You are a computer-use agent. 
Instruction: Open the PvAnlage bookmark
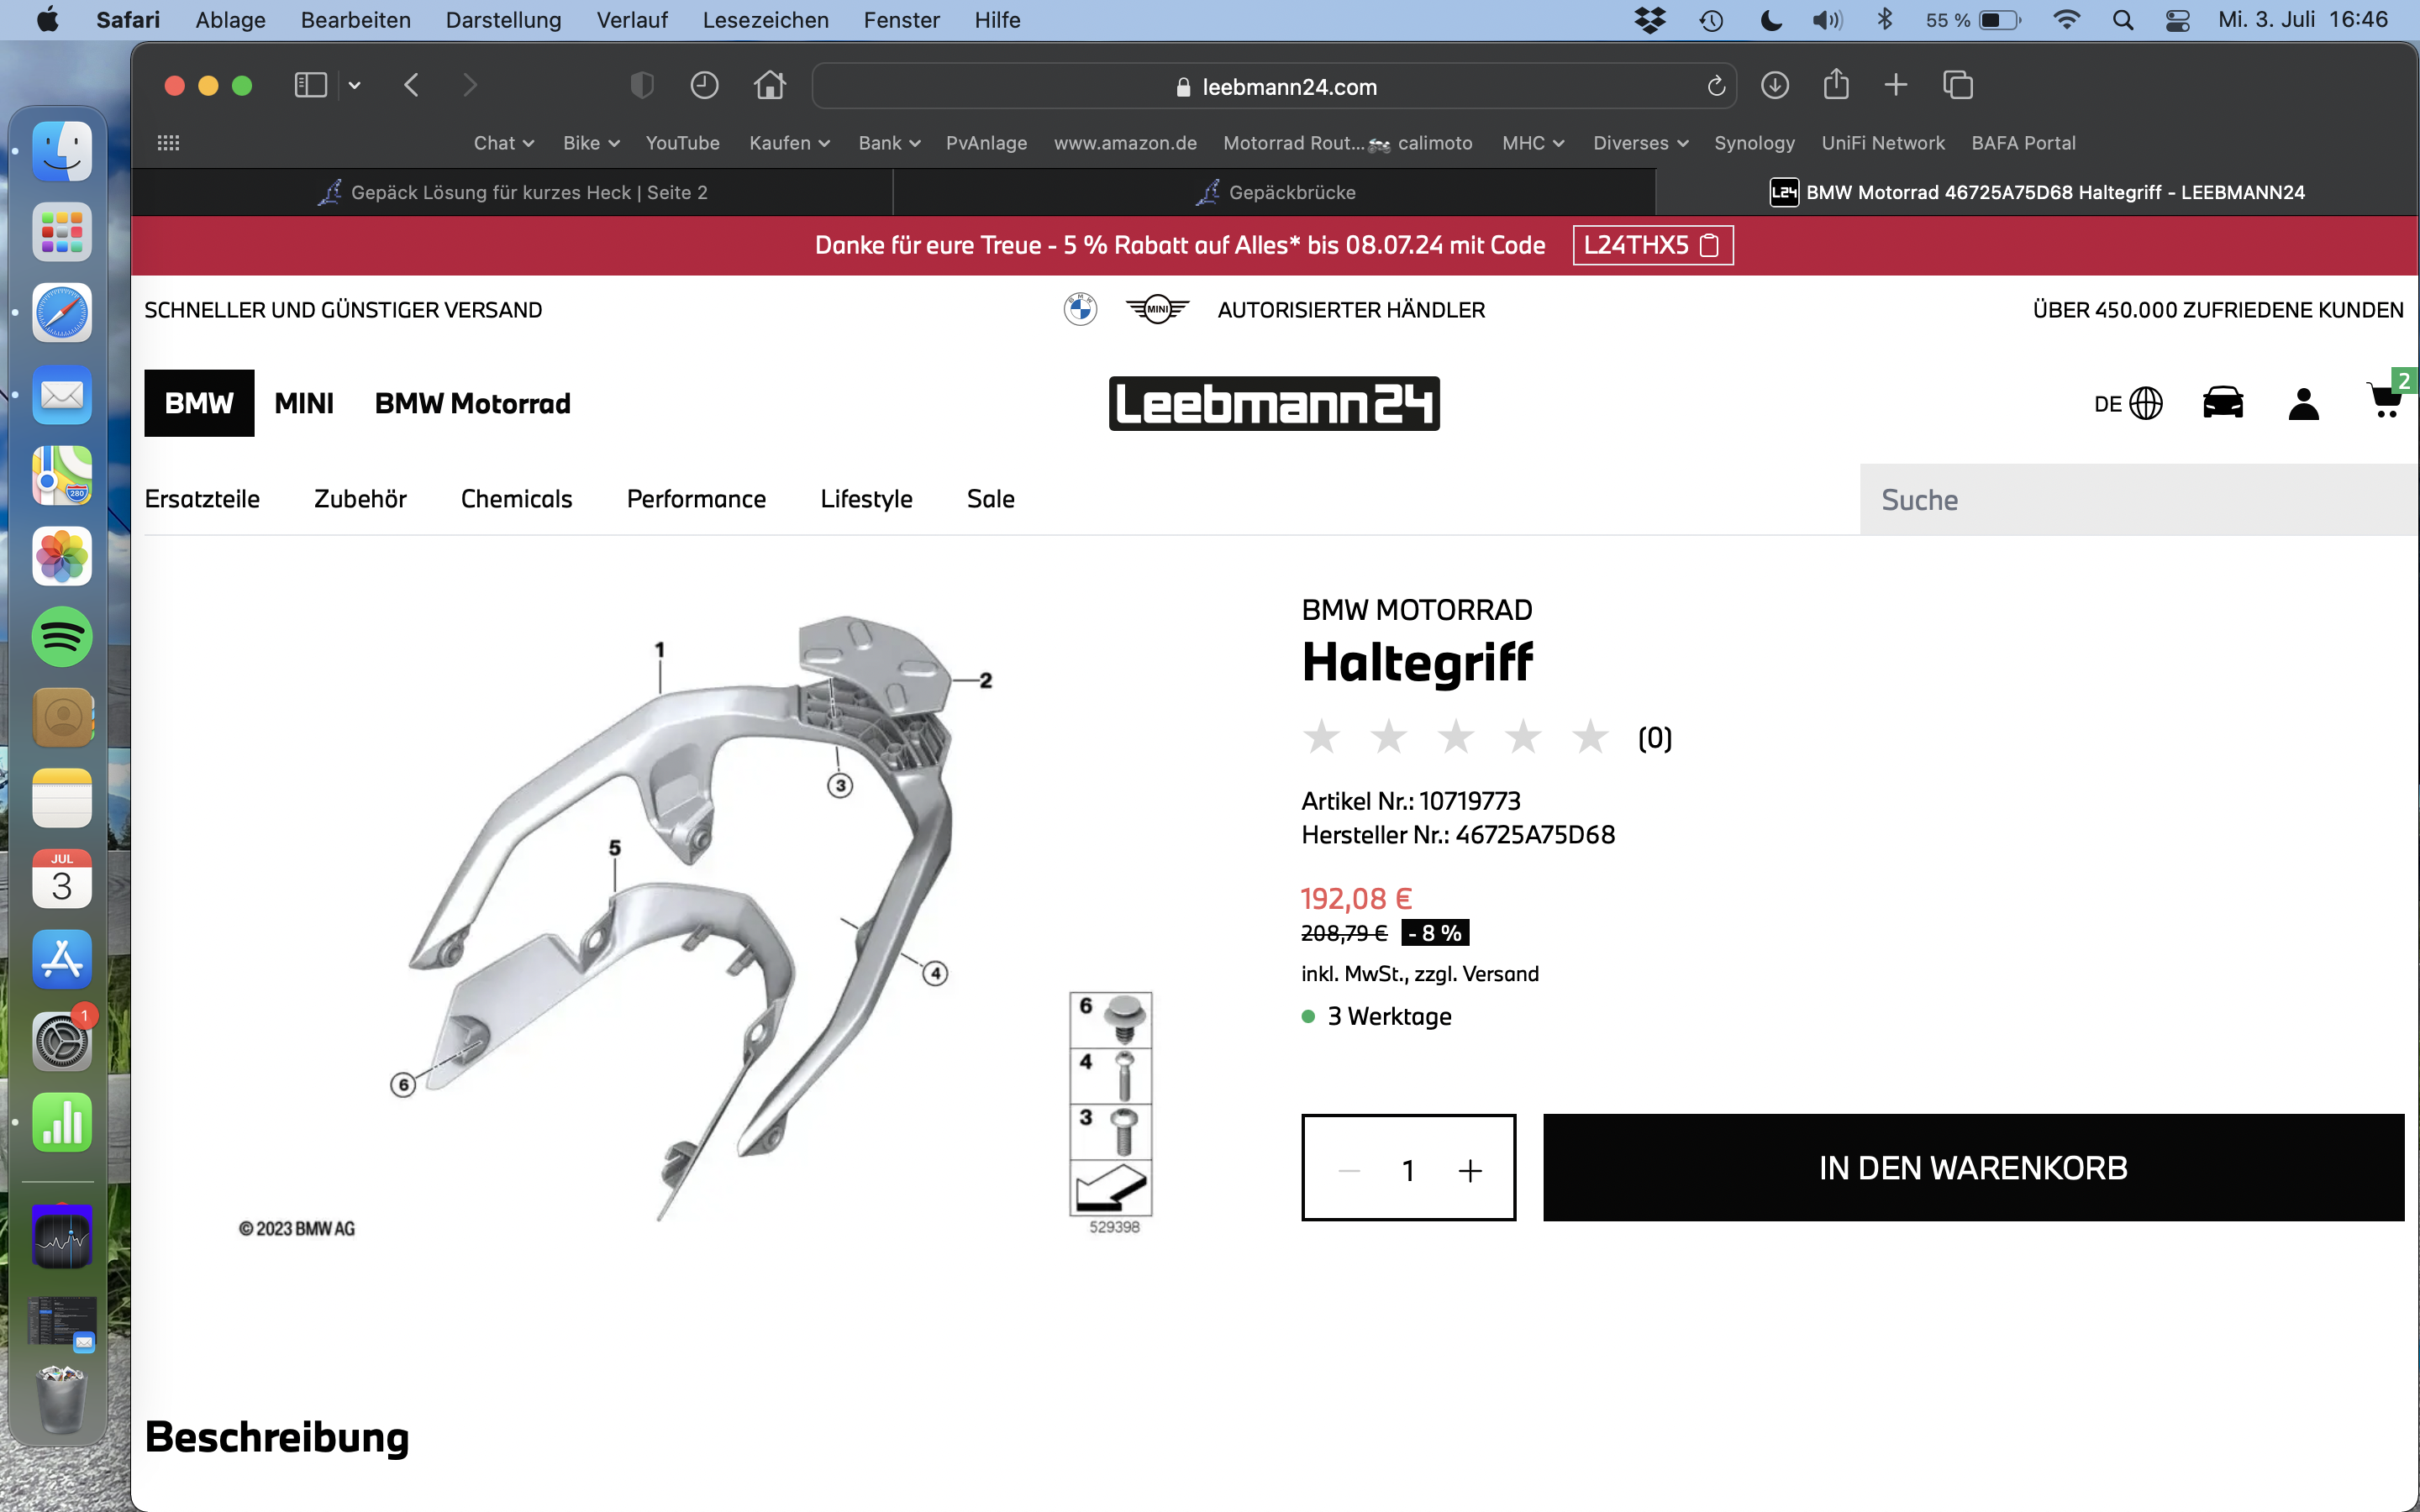(x=986, y=143)
